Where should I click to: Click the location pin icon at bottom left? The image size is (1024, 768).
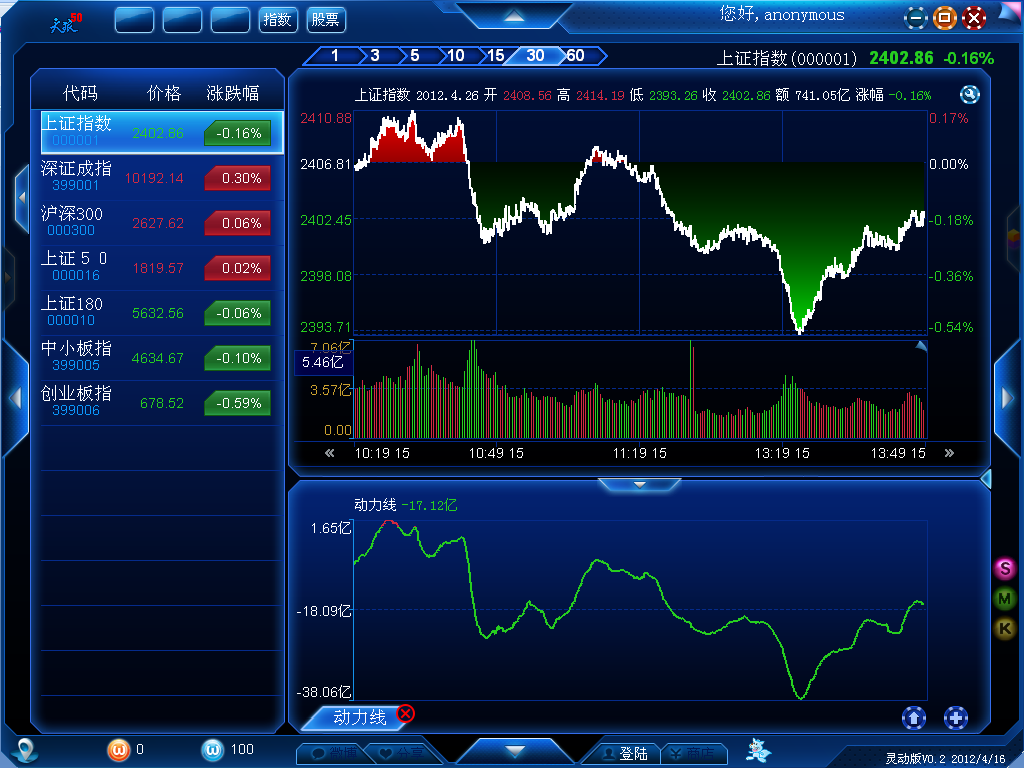[x=25, y=750]
